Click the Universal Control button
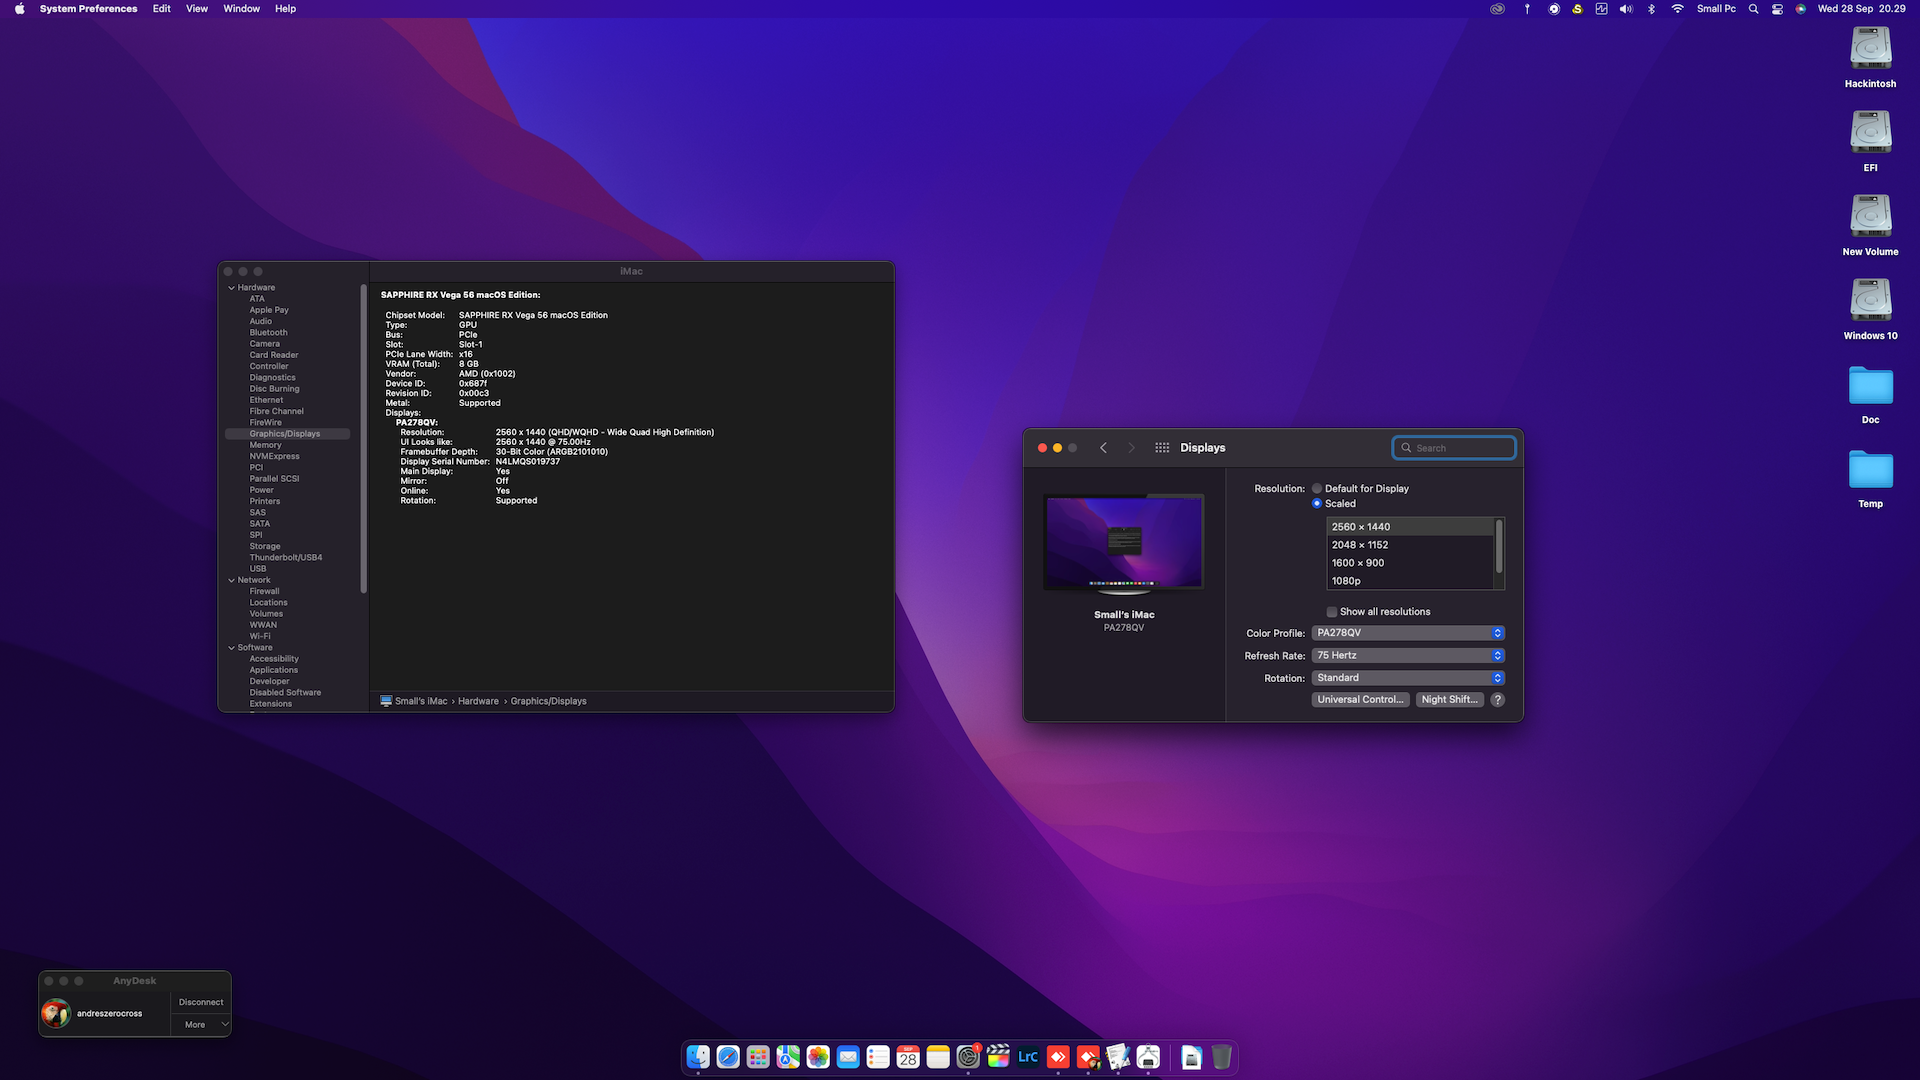Screen dimensions: 1920x1080 pyautogui.click(x=1360, y=700)
